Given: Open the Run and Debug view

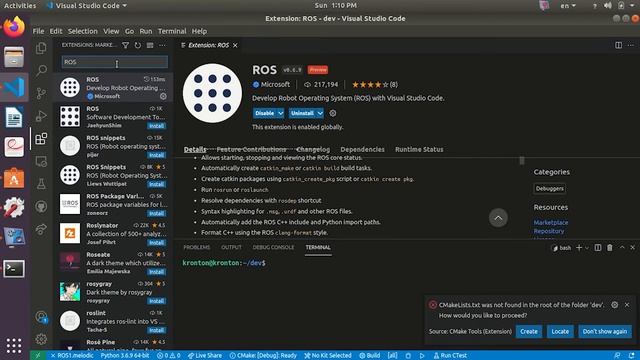Looking at the screenshot, I should click(41, 116).
